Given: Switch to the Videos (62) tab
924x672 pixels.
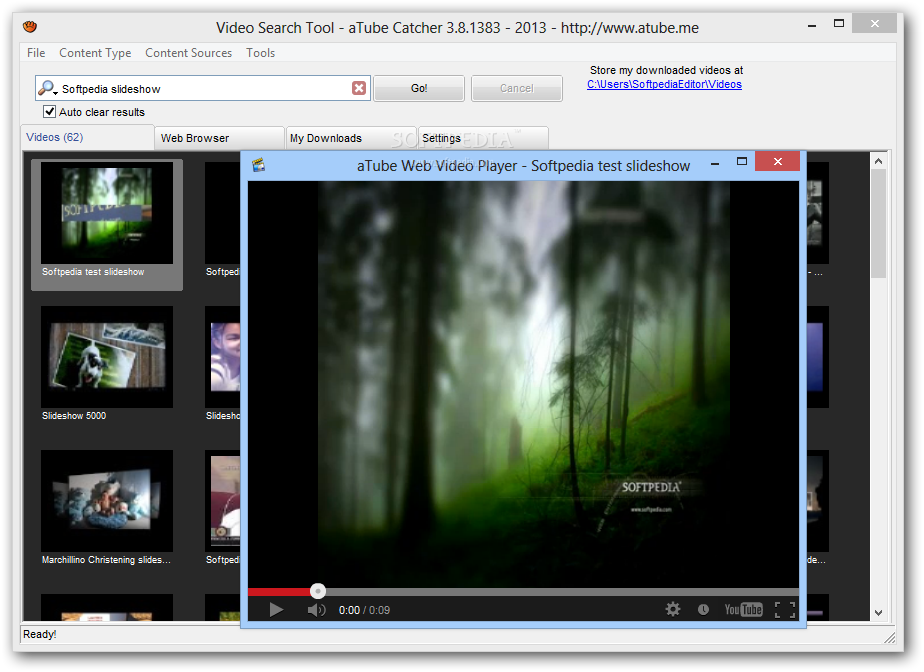Looking at the screenshot, I should (x=87, y=137).
